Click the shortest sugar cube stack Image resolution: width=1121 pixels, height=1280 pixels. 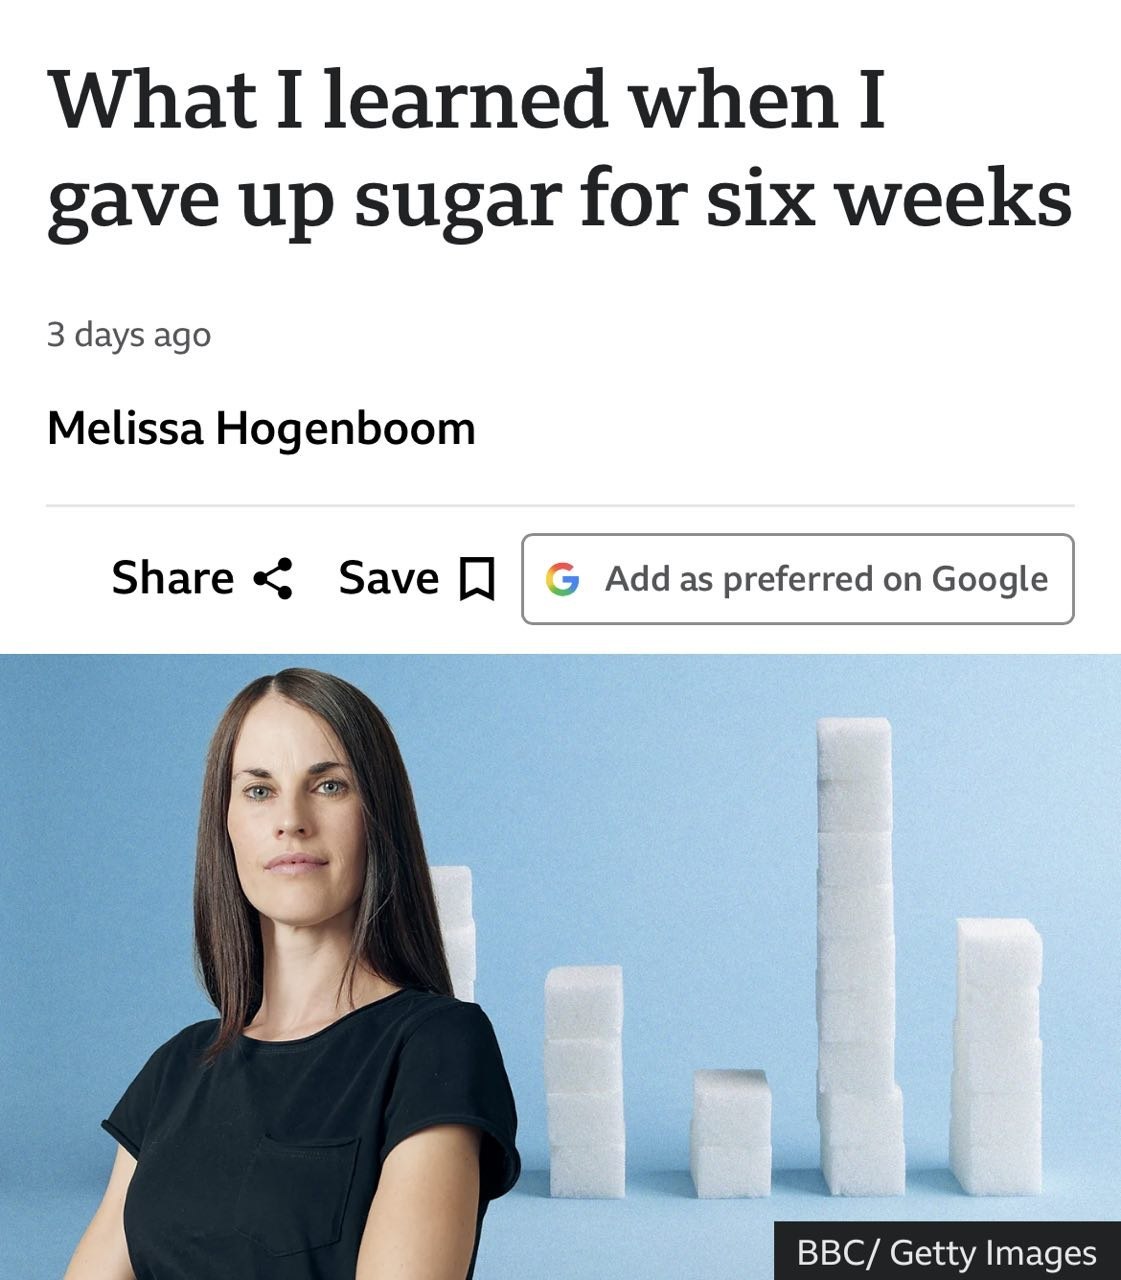point(732,1133)
